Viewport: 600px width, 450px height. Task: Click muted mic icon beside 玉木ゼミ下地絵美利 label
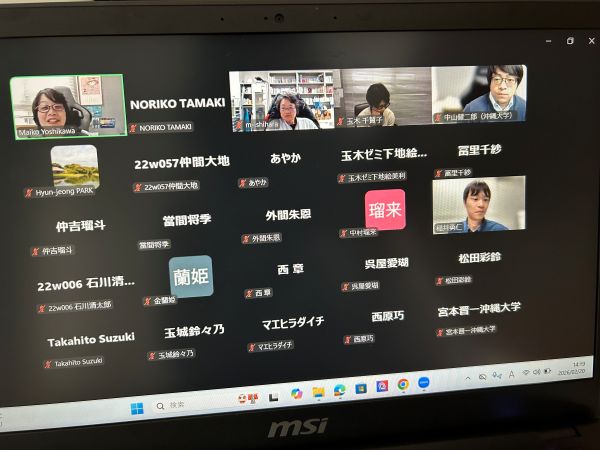pyautogui.click(x=342, y=178)
